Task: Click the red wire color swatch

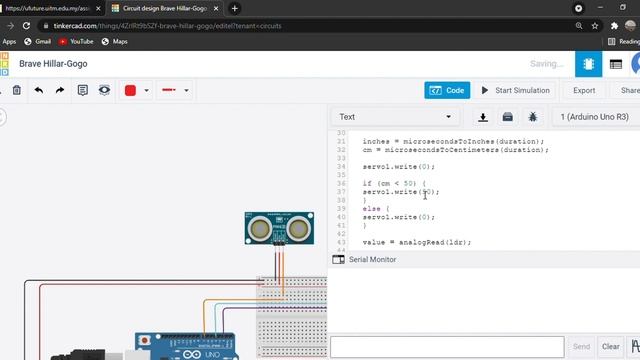Action: point(130,90)
